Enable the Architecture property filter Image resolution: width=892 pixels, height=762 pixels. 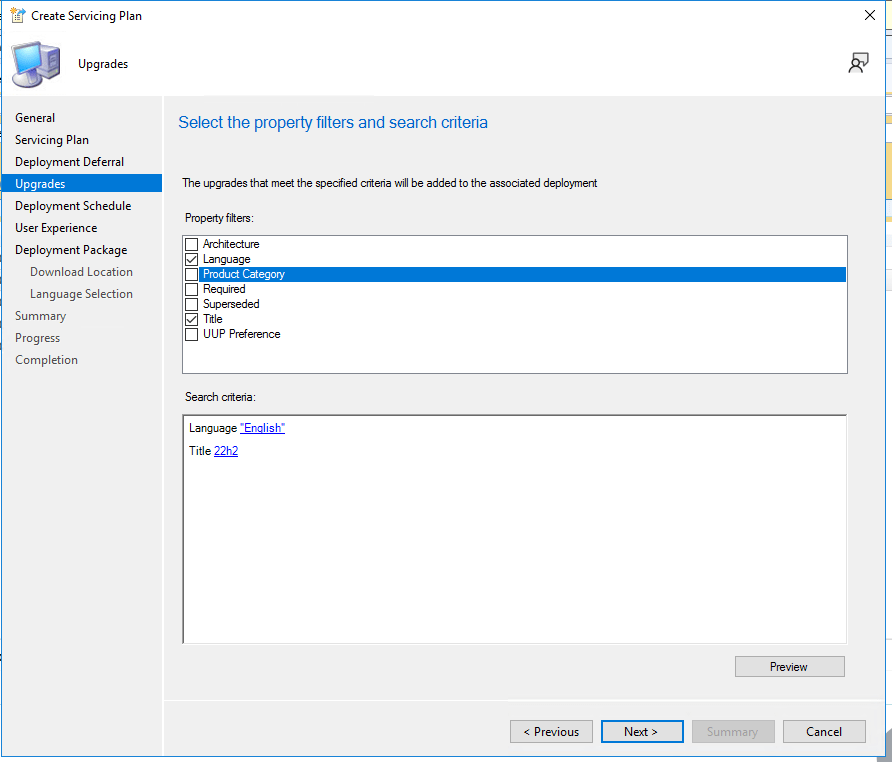(190, 243)
